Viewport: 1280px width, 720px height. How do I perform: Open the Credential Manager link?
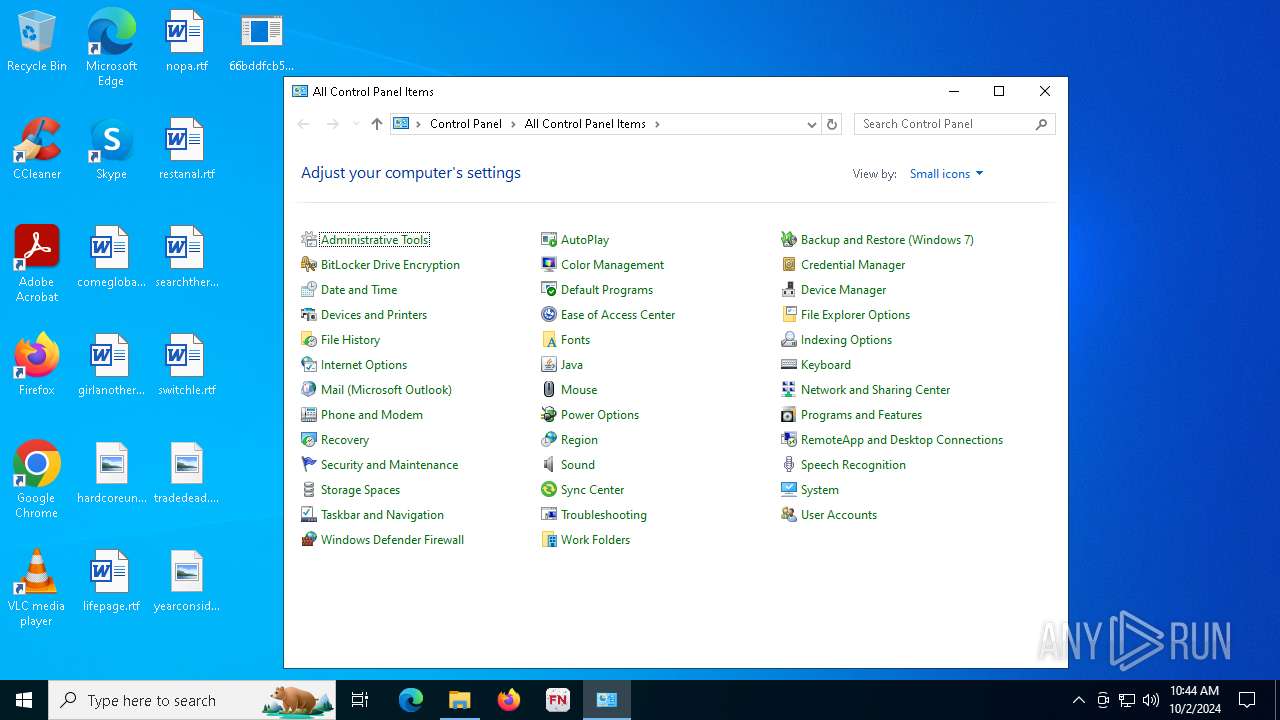[853, 265]
